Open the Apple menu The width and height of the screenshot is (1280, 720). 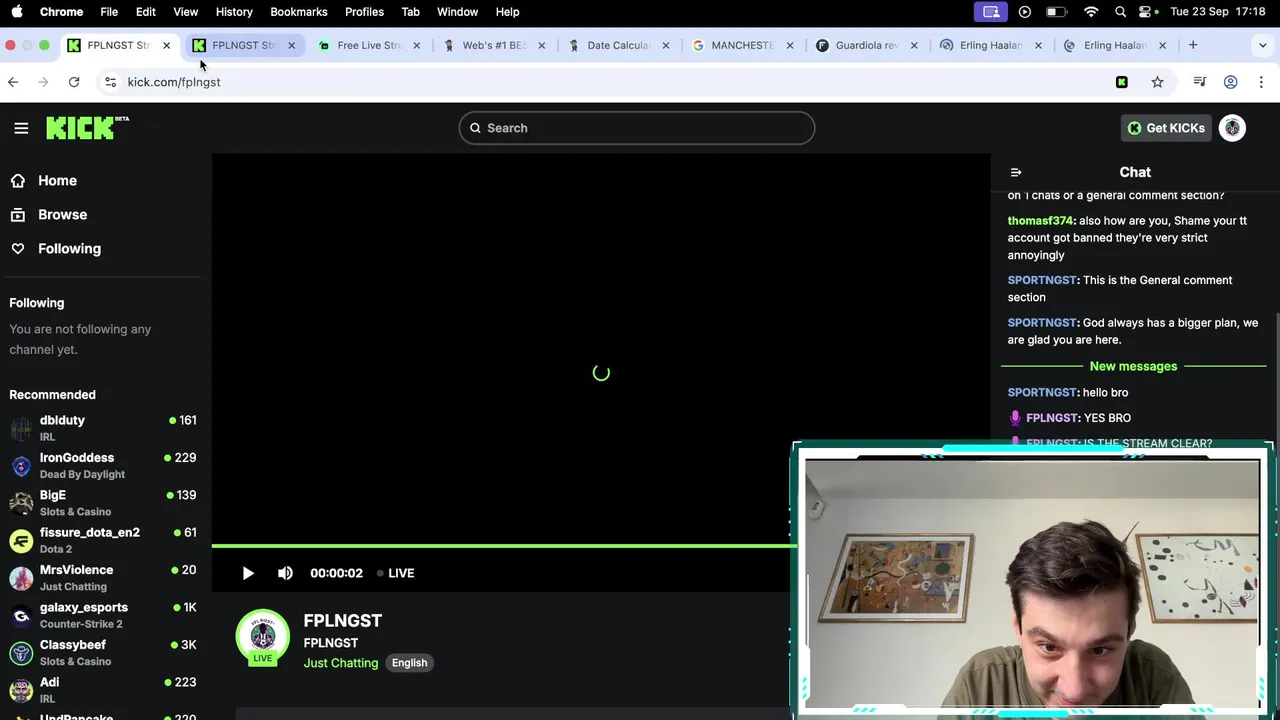(x=17, y=12)
